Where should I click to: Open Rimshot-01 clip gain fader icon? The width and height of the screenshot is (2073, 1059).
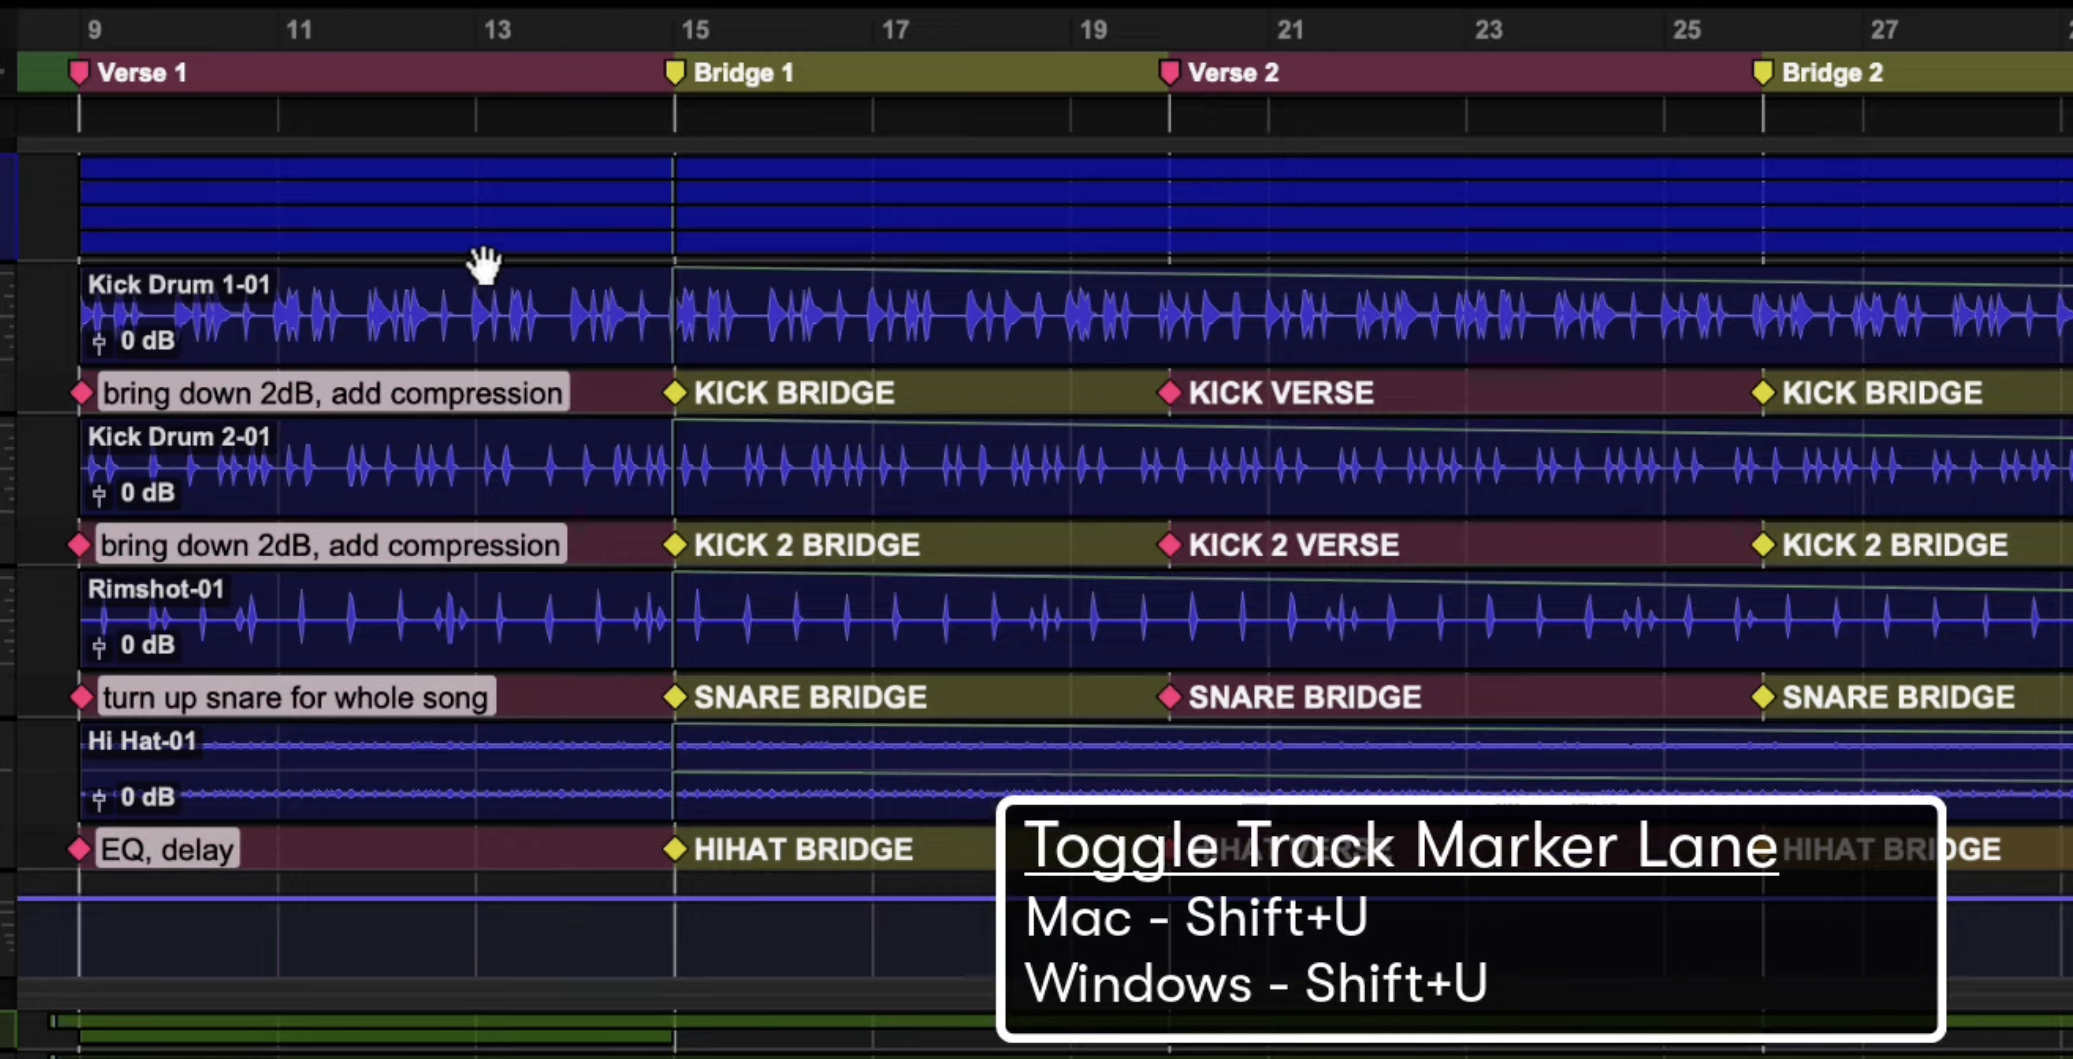point(99,646)
